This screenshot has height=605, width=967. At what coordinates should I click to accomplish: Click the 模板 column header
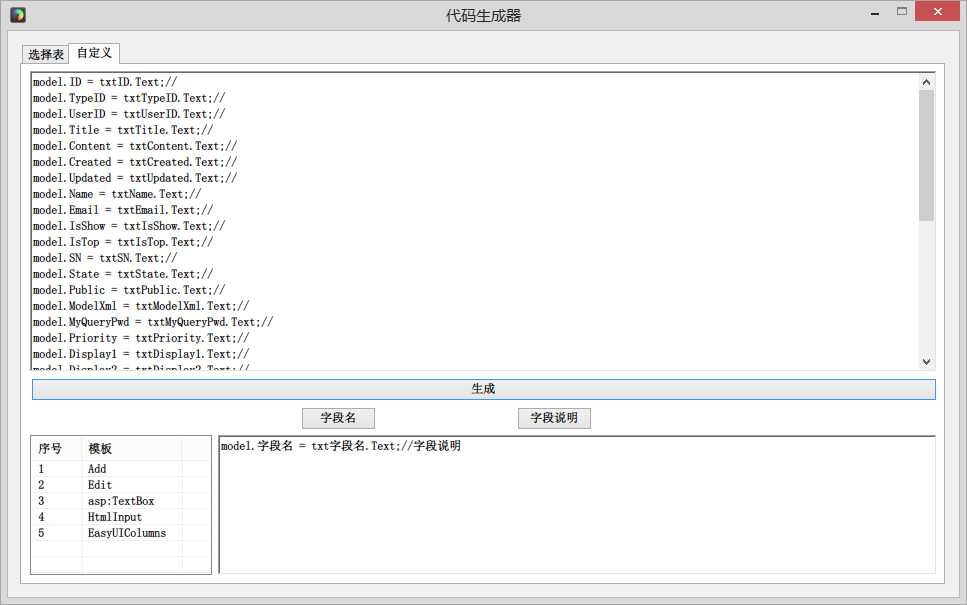131,448
